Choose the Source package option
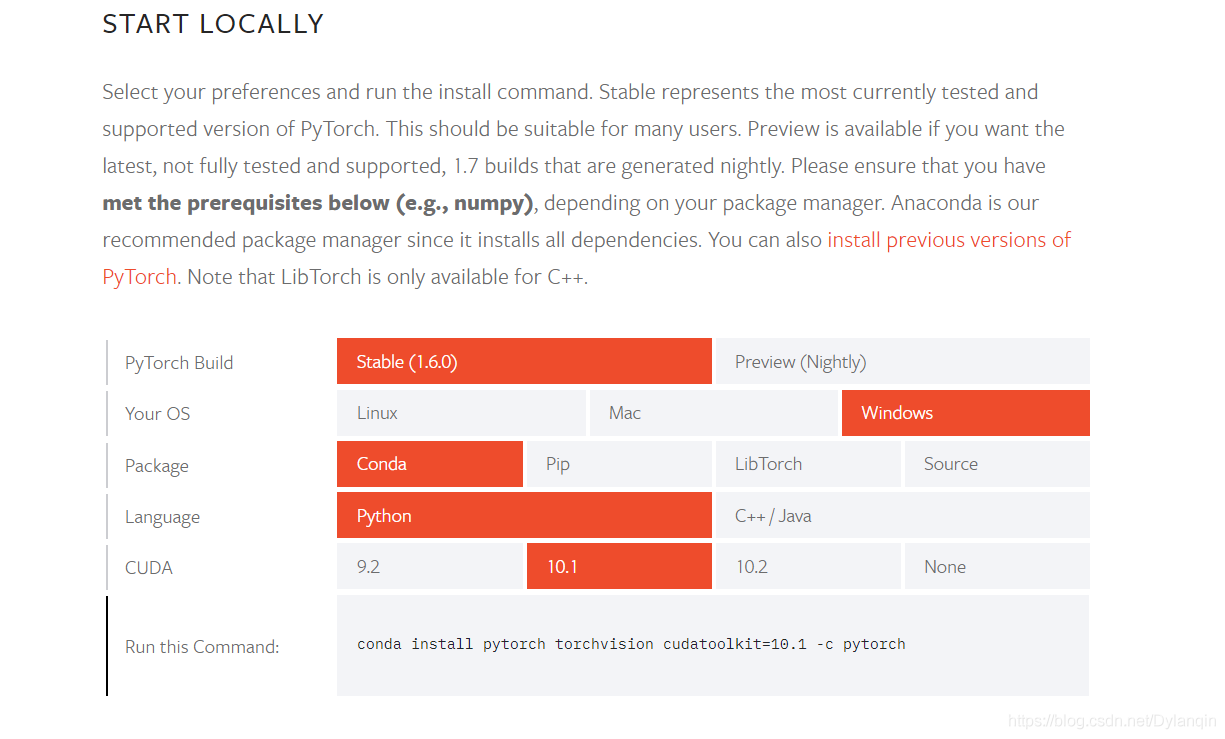1225x739 pixels. (996, 464)
